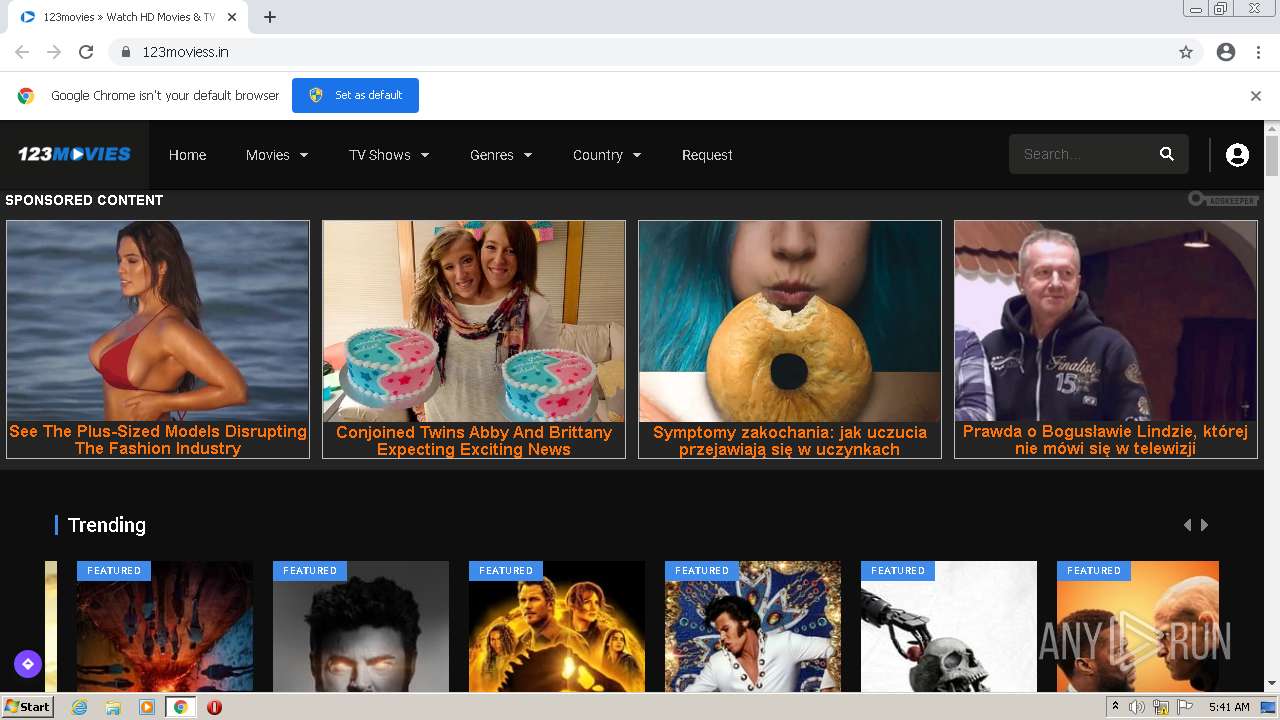Open the orange two-men featured poster
The height and width of the screenshot is (720, 1280).
[x=1138, y=626]
